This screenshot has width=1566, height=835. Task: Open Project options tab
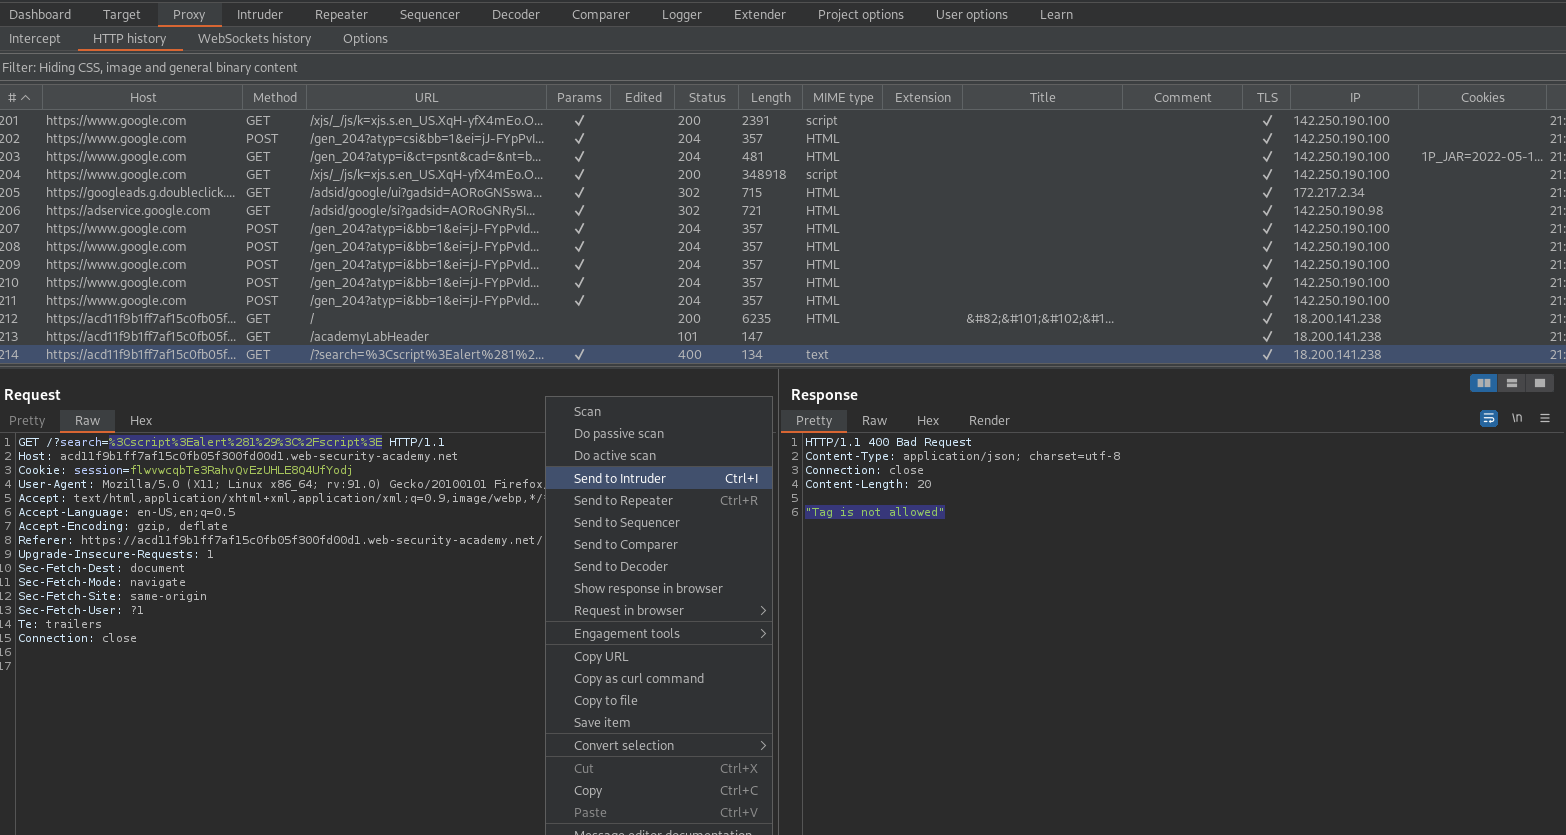(x=861, y=14)
